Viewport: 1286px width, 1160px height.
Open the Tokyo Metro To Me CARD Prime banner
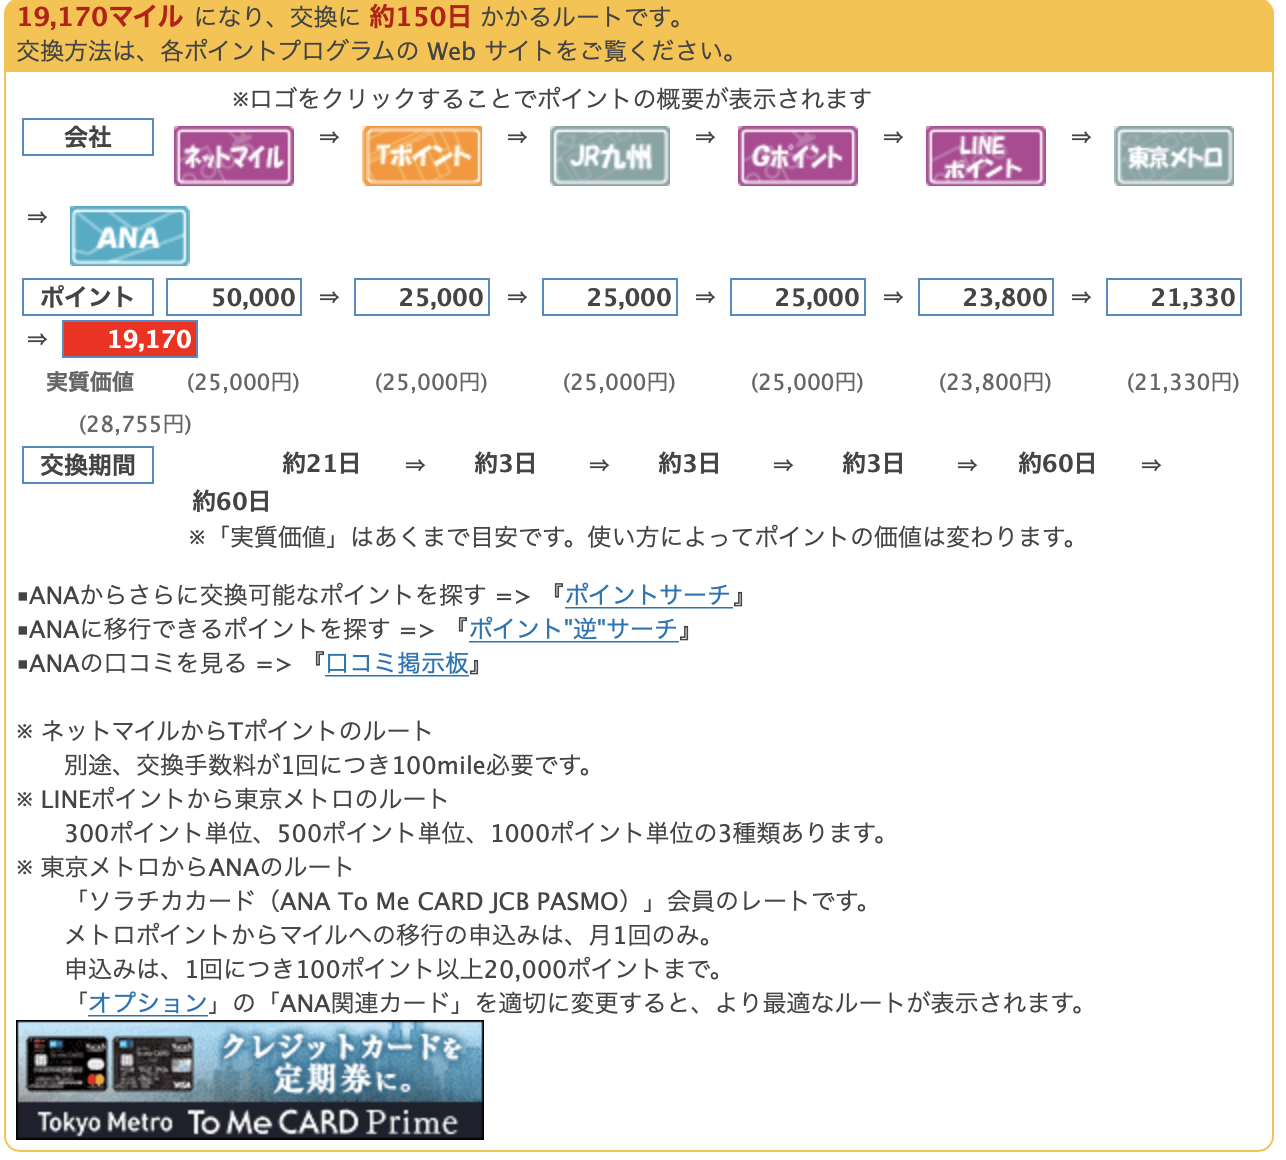click(250, 1080)
